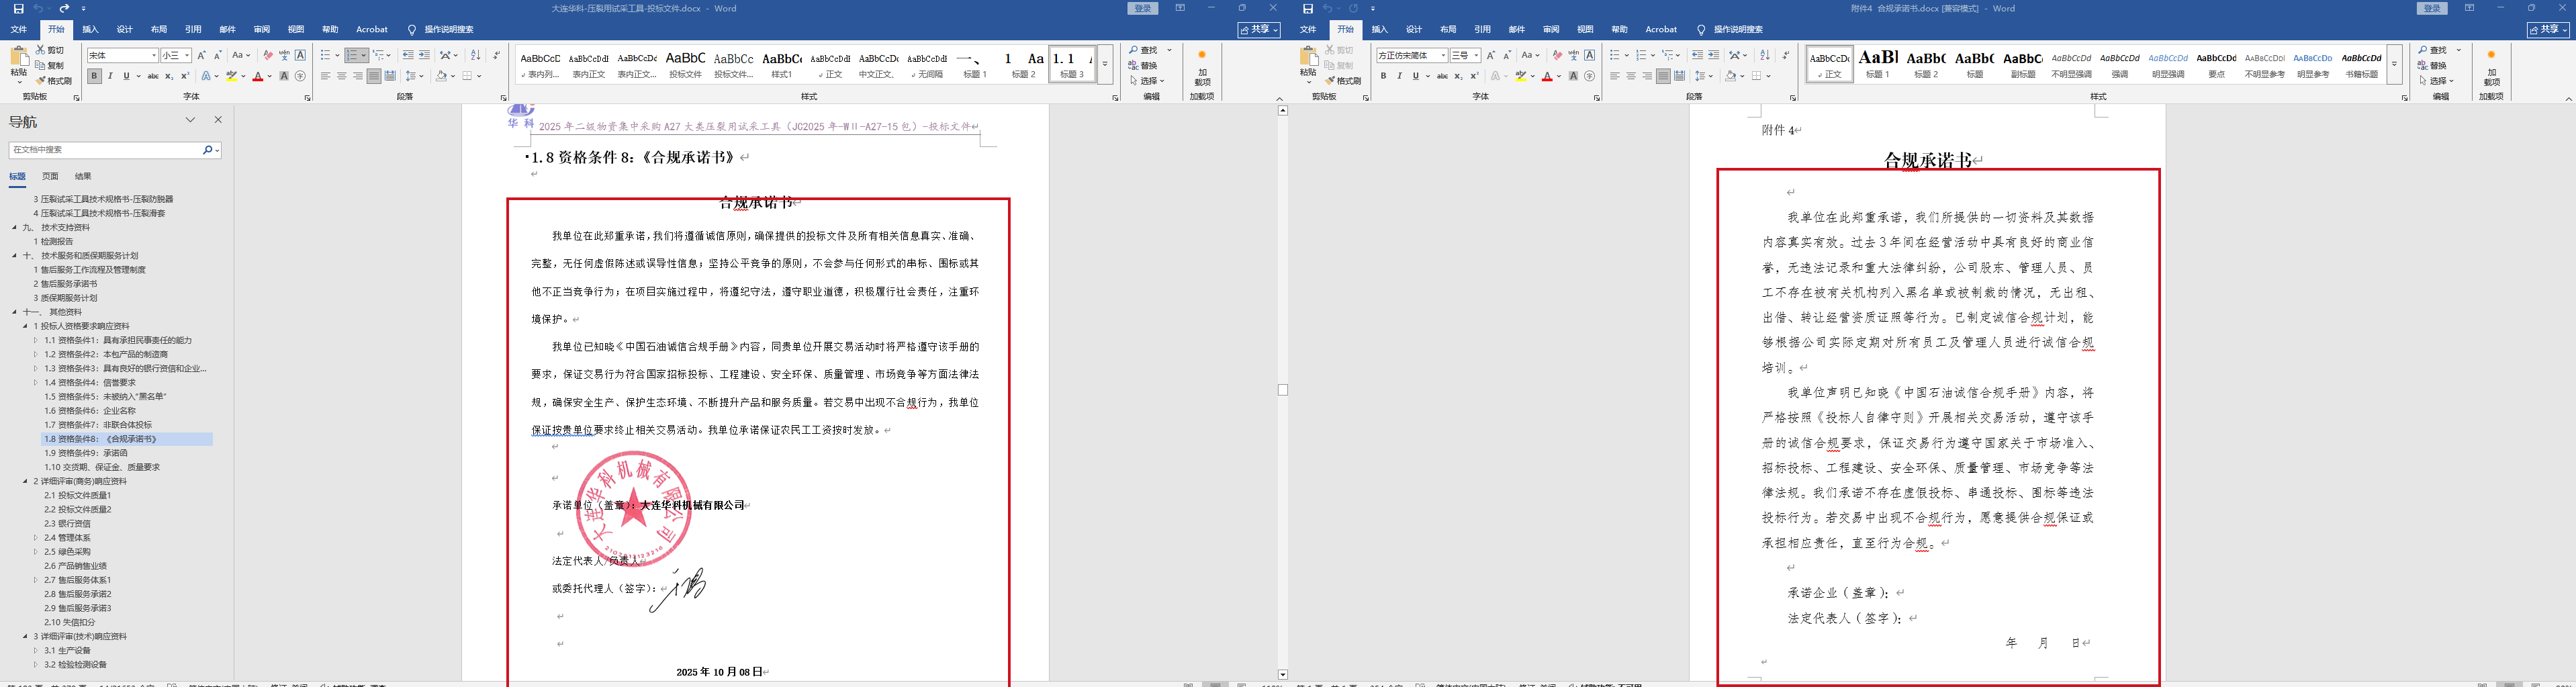Expand 1.1 资格条件1 in navigation pane
This screenshot has height=687, width=2576.
(x=35, y=340)
